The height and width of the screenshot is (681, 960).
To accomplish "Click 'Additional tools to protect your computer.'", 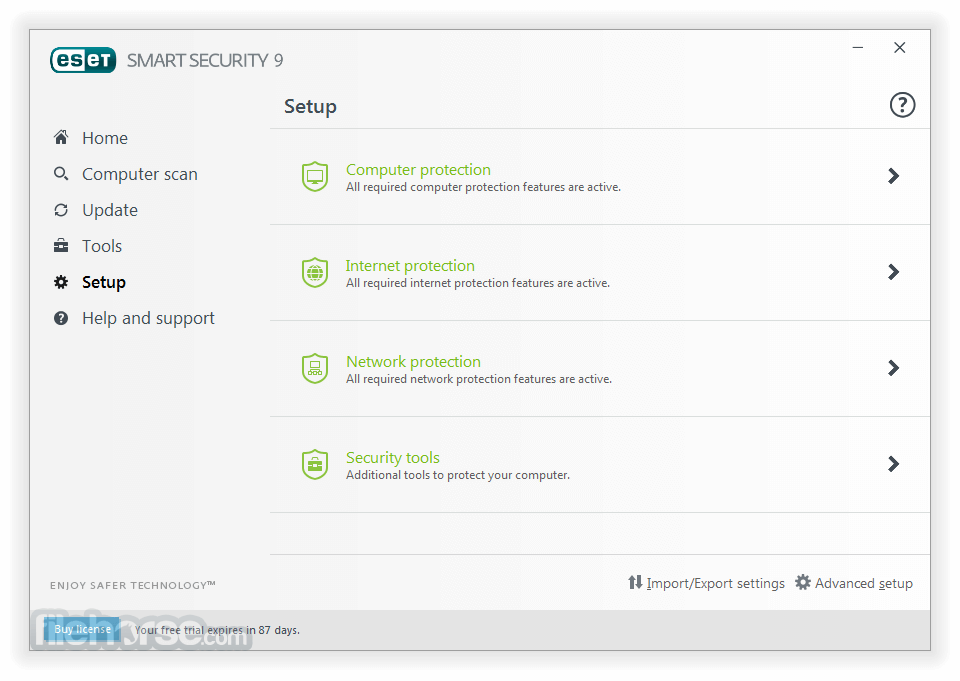I will (x=457, y=475).
